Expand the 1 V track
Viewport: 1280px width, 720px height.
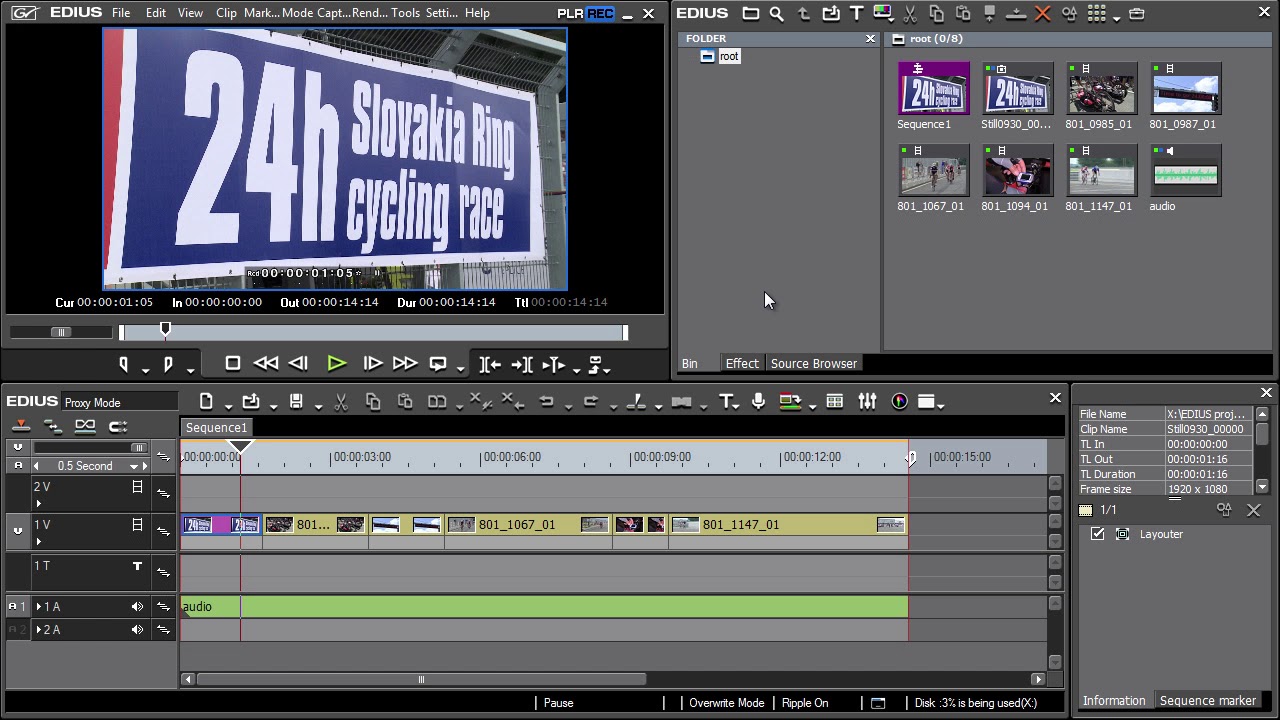[39, 542]
